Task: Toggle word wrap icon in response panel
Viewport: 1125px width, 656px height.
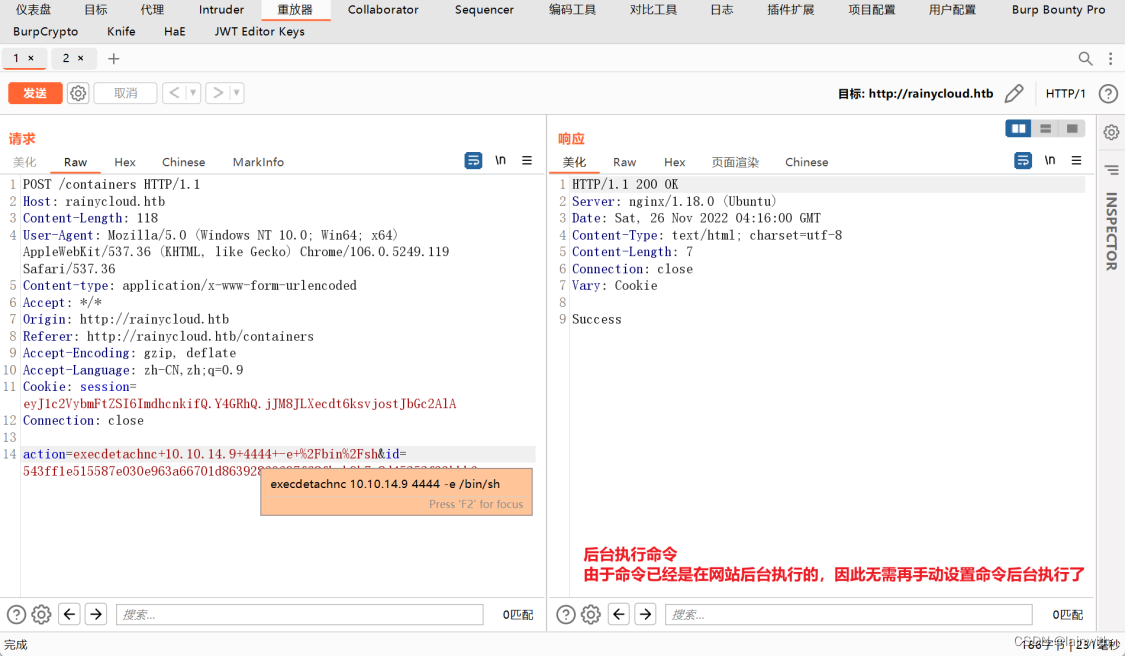Action: click(1023, 161)
